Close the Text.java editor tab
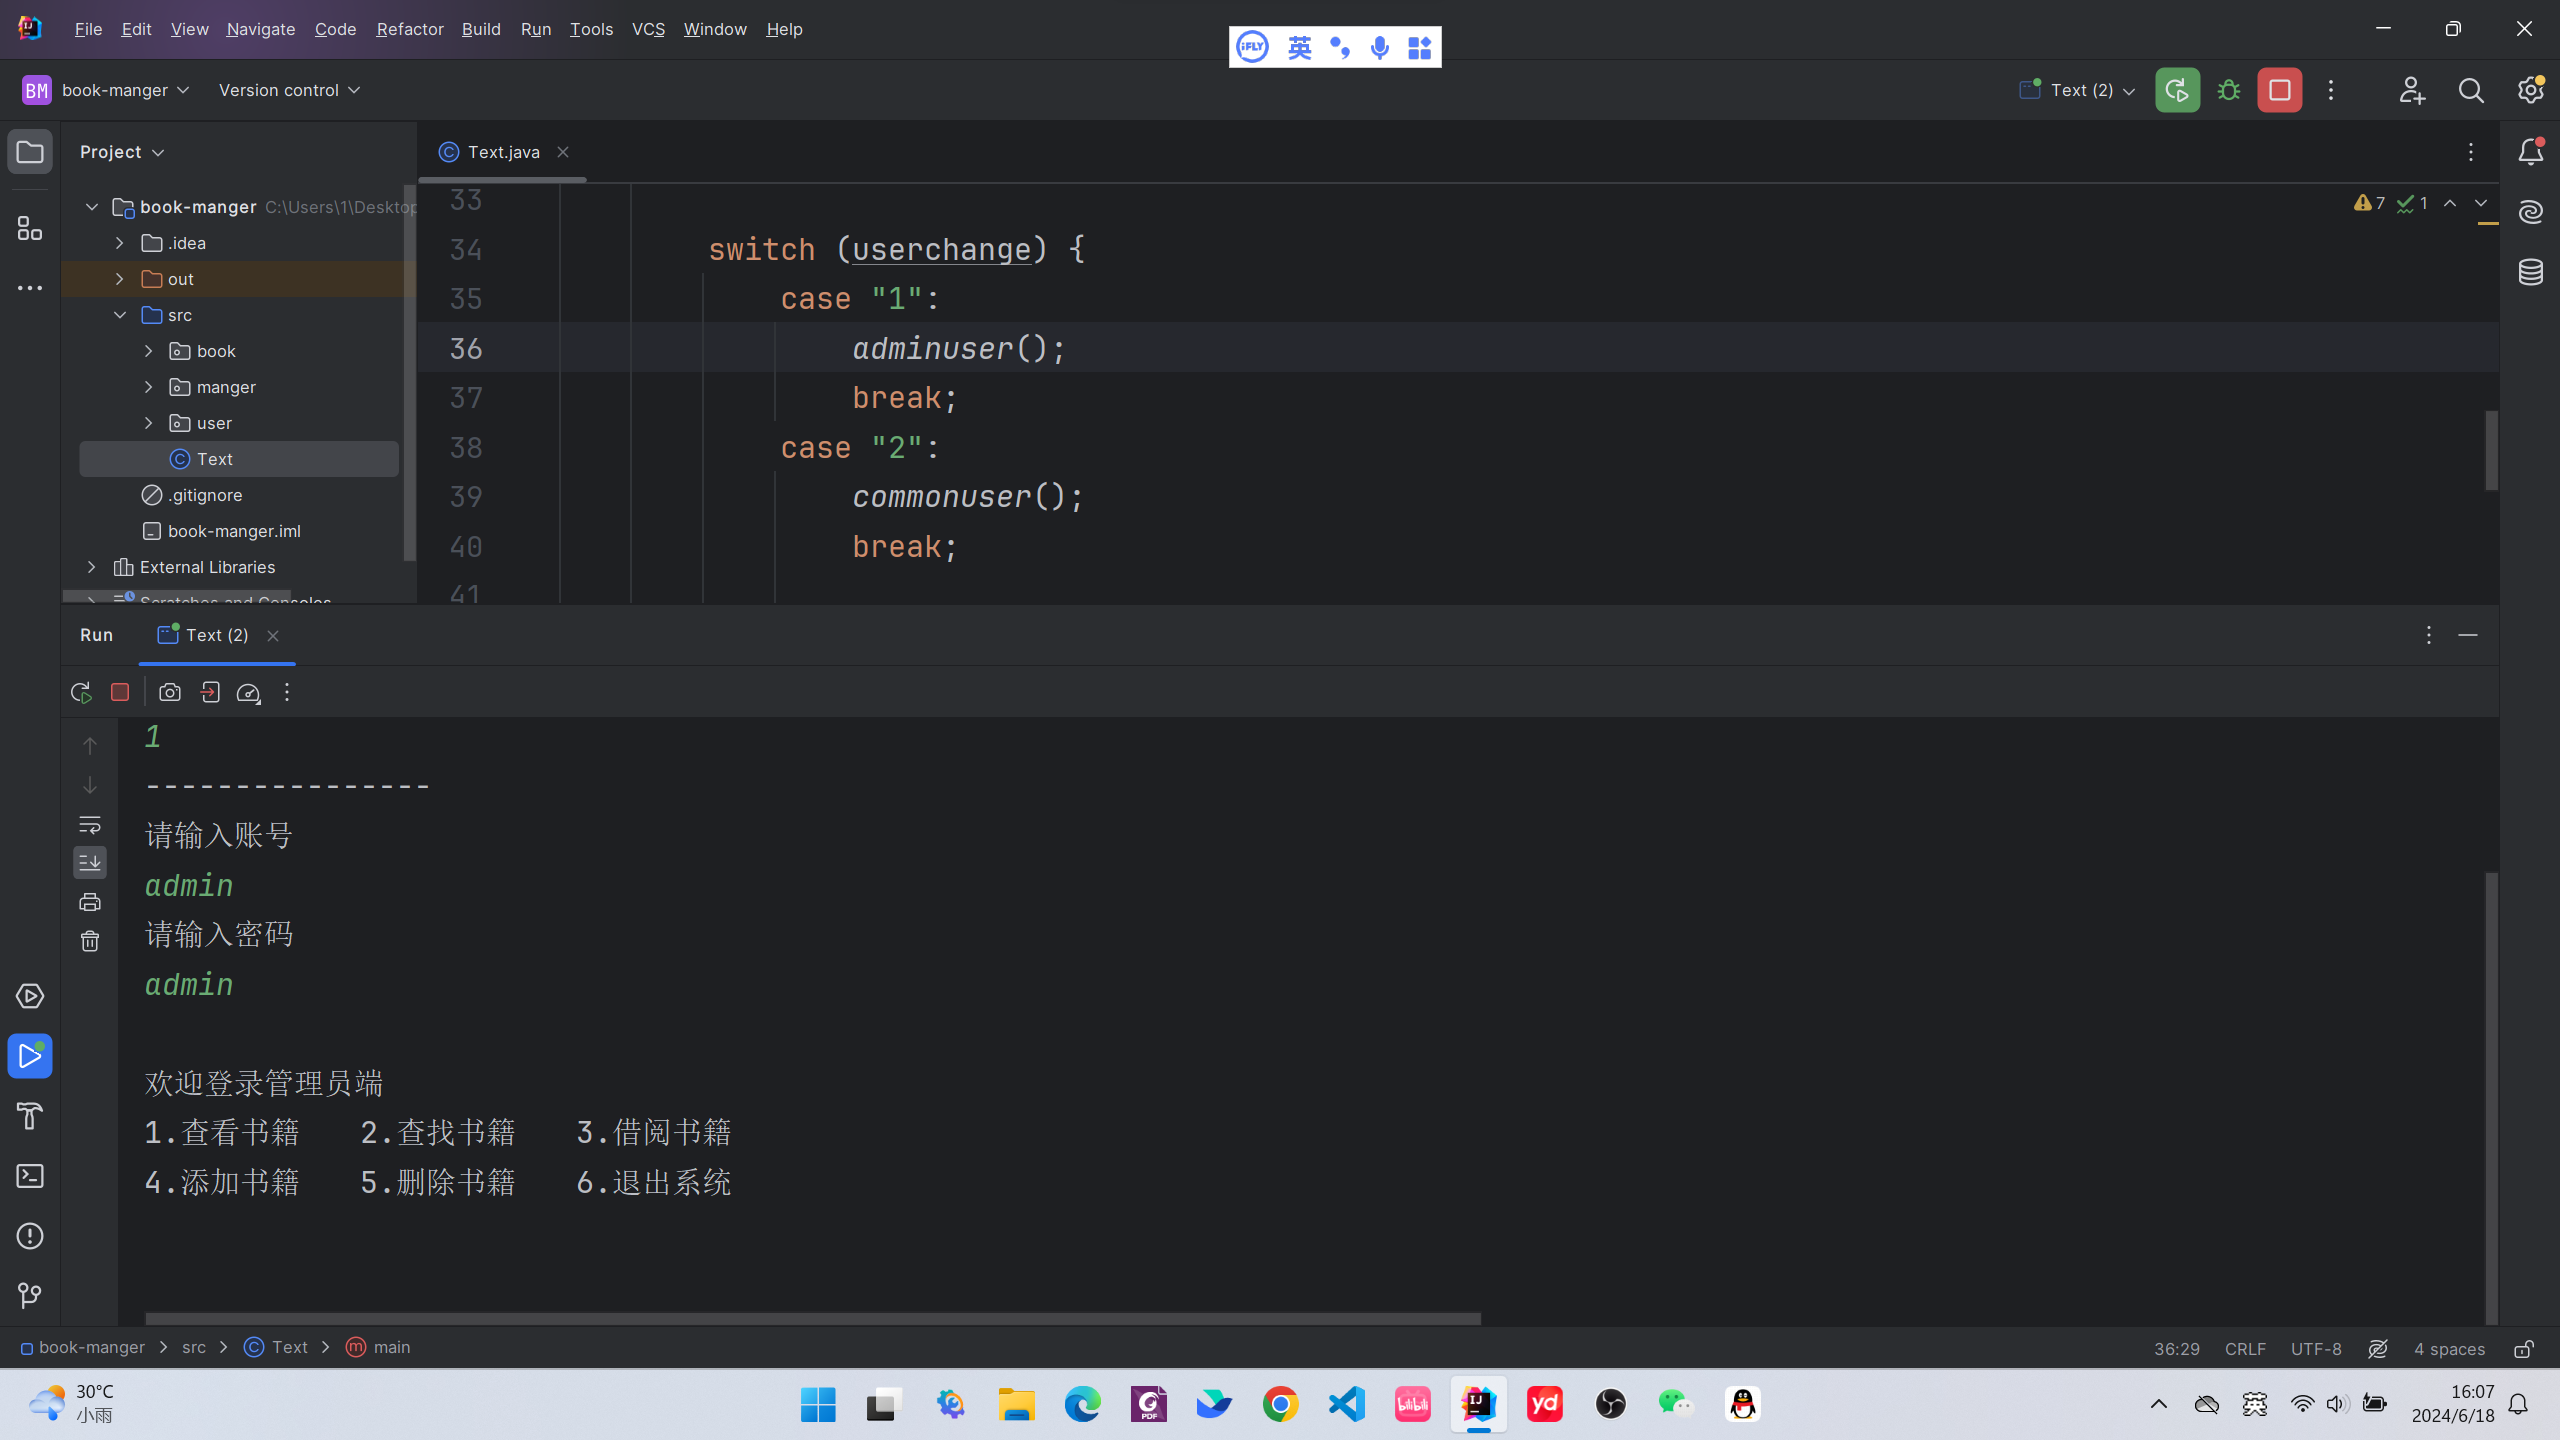Image resolution: width=2560 pixels, height=1440 pixels. coord(563,152)
